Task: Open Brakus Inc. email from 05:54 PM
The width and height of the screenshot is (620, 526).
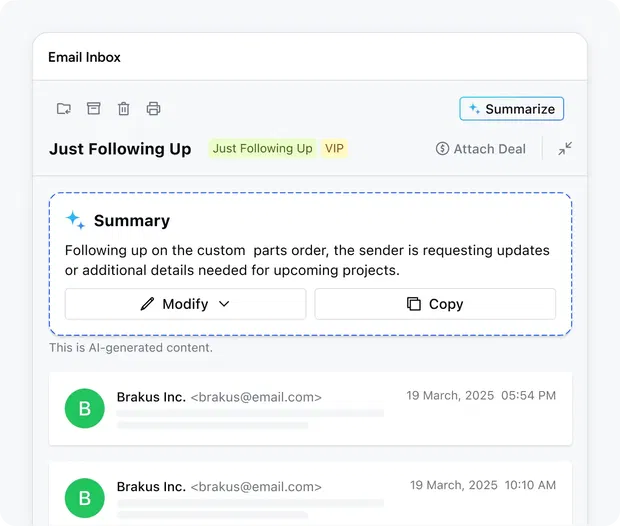Action: point(310,409)
